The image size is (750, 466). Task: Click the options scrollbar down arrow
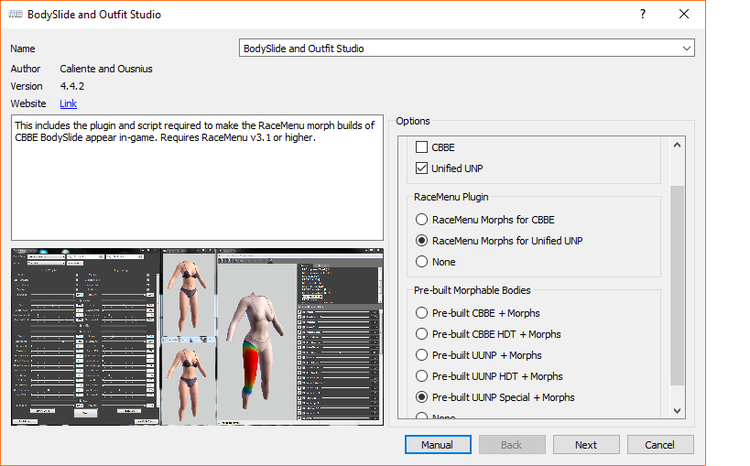(x=677, y=411)
